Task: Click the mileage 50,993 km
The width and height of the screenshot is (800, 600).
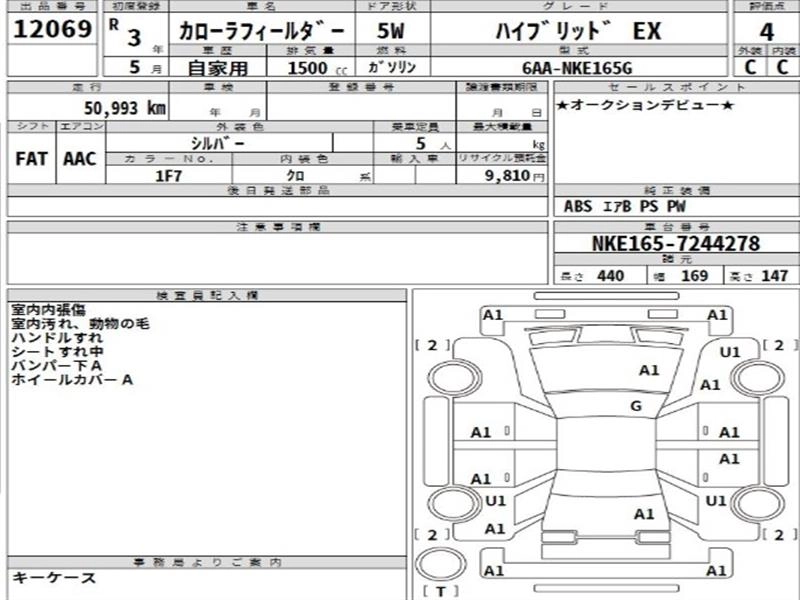Action: pyautogui.click(x=124, y=108)
